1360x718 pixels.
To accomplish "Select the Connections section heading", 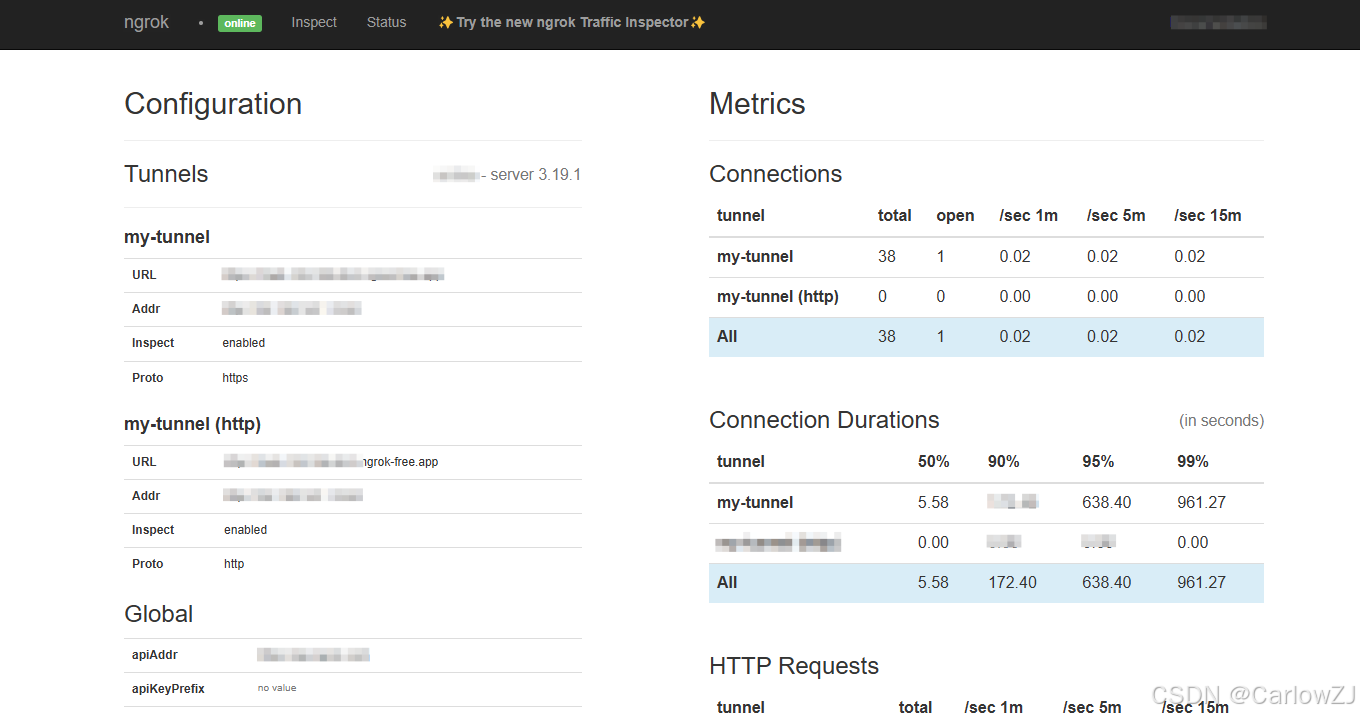I will pyautogui.click(x=776, y=174).
